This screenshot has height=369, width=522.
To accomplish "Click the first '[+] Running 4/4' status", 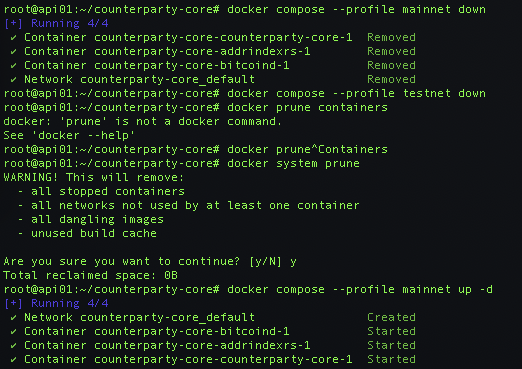I will pos(56,24).
